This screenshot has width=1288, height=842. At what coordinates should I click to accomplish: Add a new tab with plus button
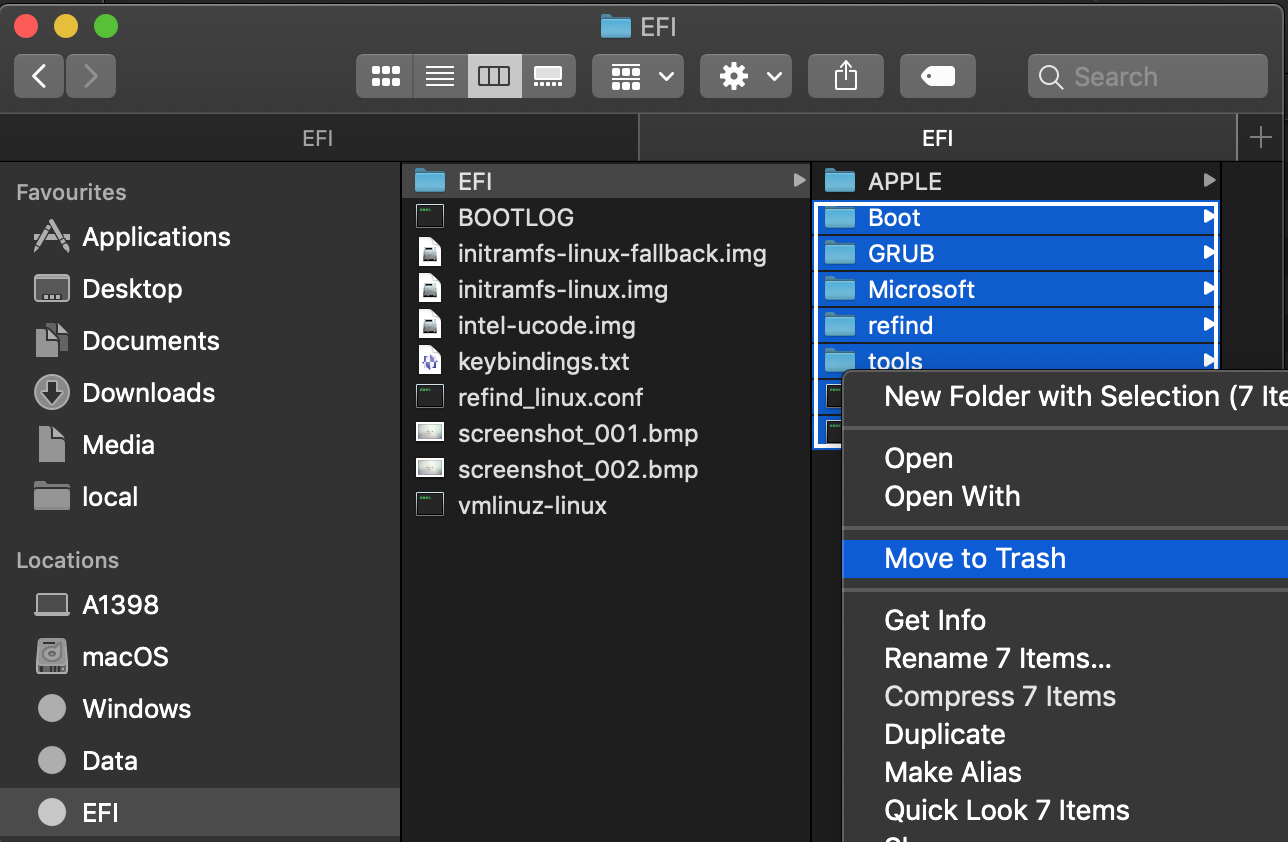click(1261, 138)
